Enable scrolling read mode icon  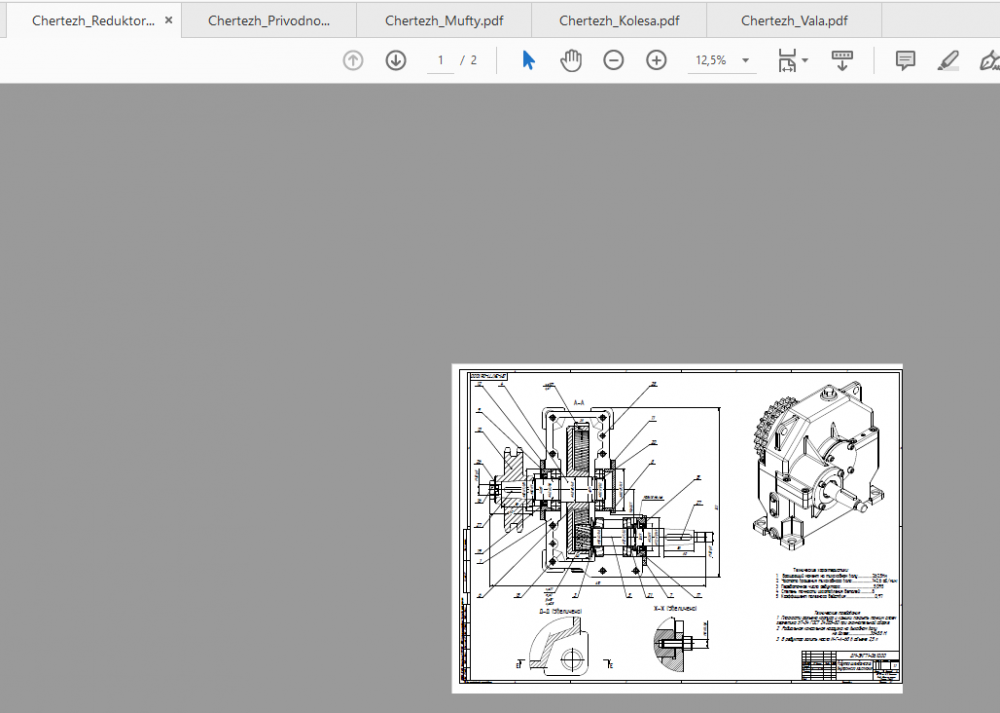[x=842, y=60]
